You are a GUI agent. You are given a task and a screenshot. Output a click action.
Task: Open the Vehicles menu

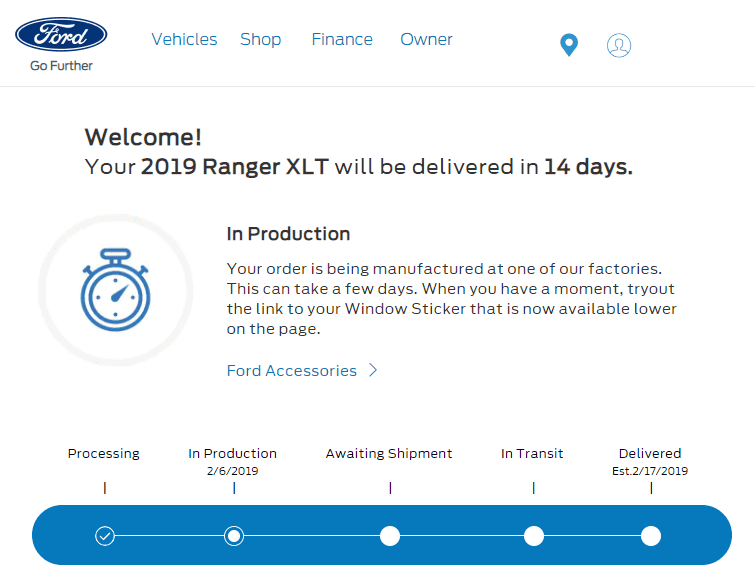(x=184, y=39)
